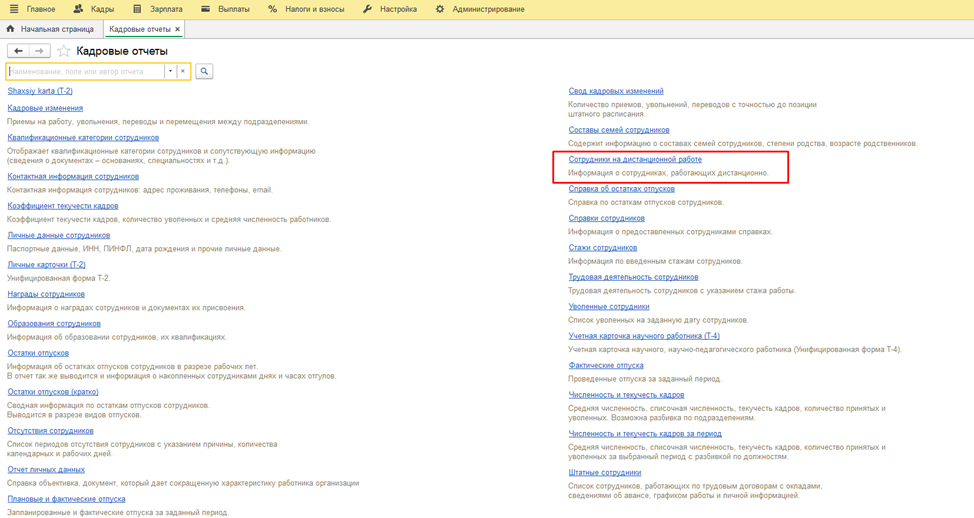Click the forward arrow navigation button
Viewport: 974px width, 518px height.
(39, 51)
